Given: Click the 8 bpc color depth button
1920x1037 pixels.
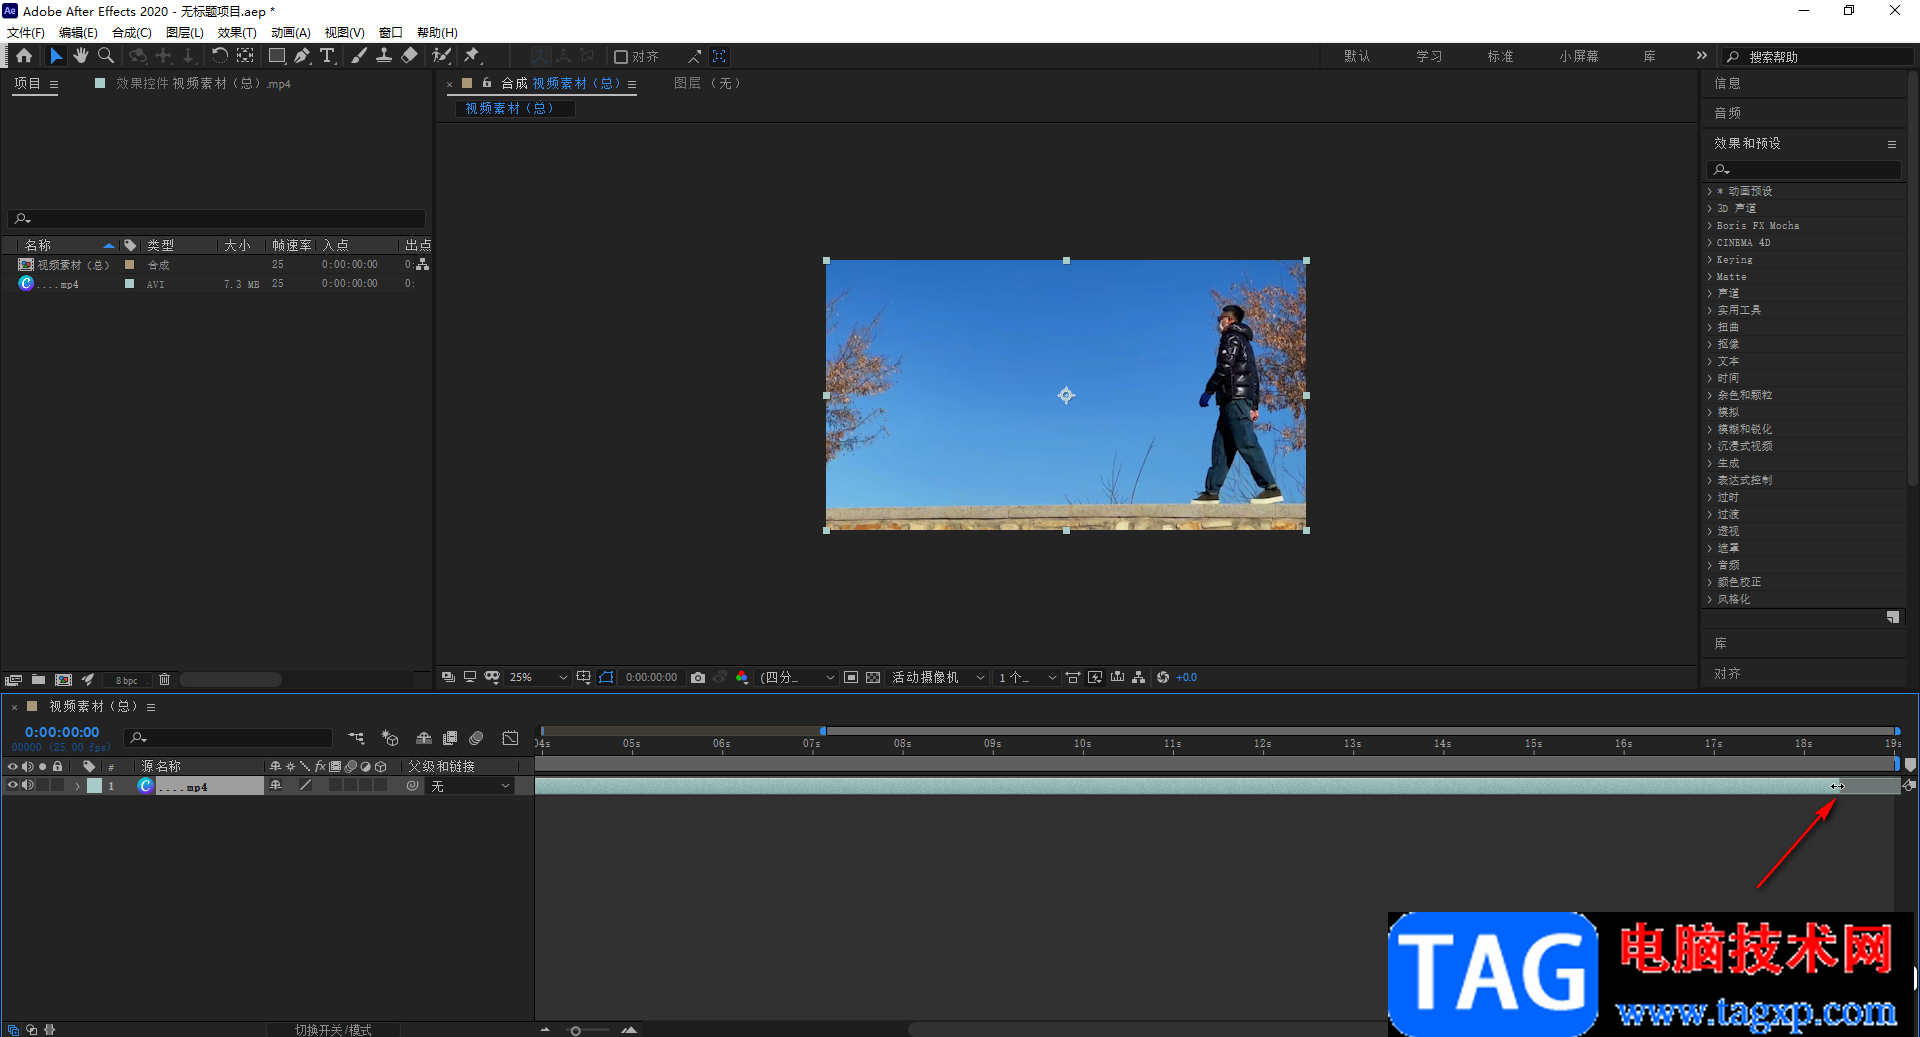Looking at the screenshot, I should [127, 681].
